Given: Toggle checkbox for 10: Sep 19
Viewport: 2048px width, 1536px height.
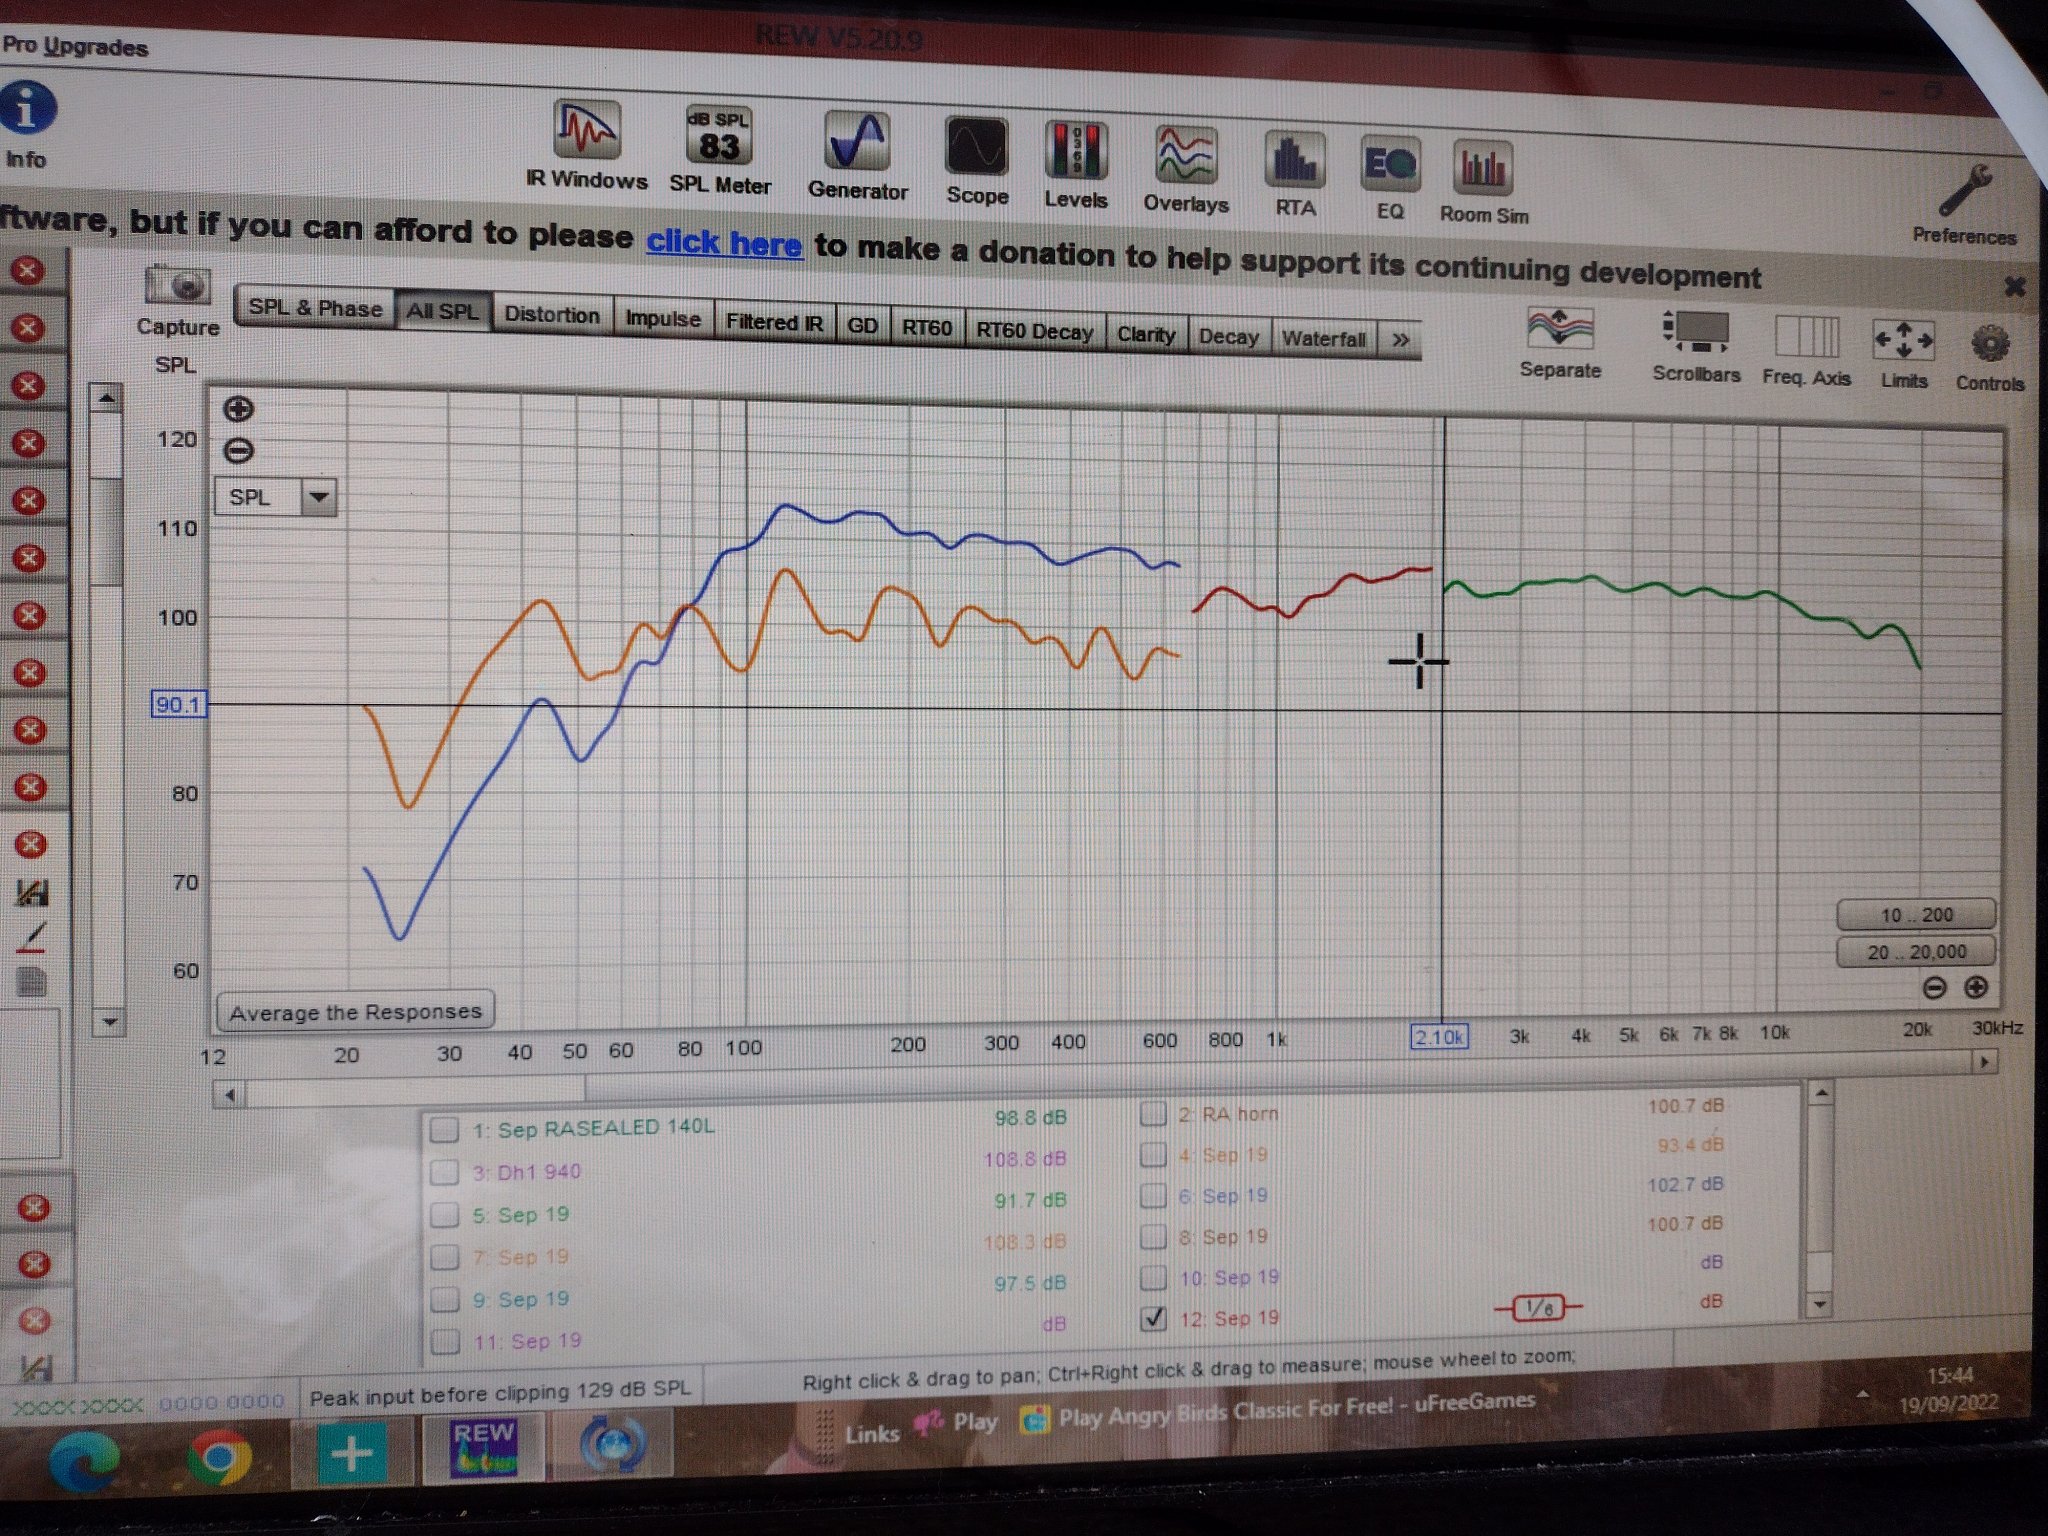Looking at the screenshot, I should [x=1154, y=1278].
